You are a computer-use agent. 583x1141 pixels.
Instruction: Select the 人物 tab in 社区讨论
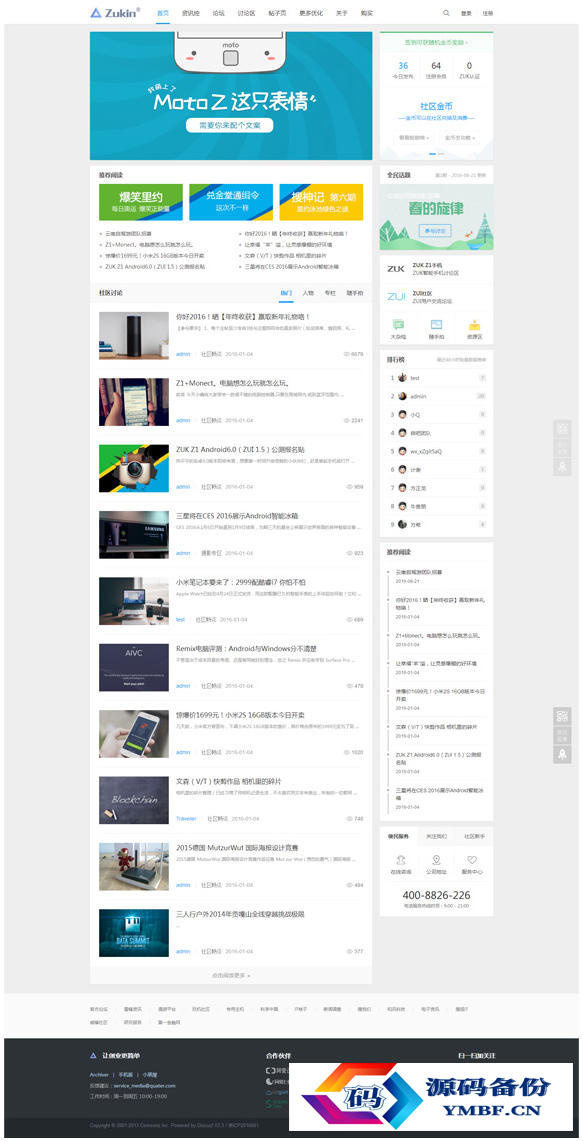click(x=308, y=293)
